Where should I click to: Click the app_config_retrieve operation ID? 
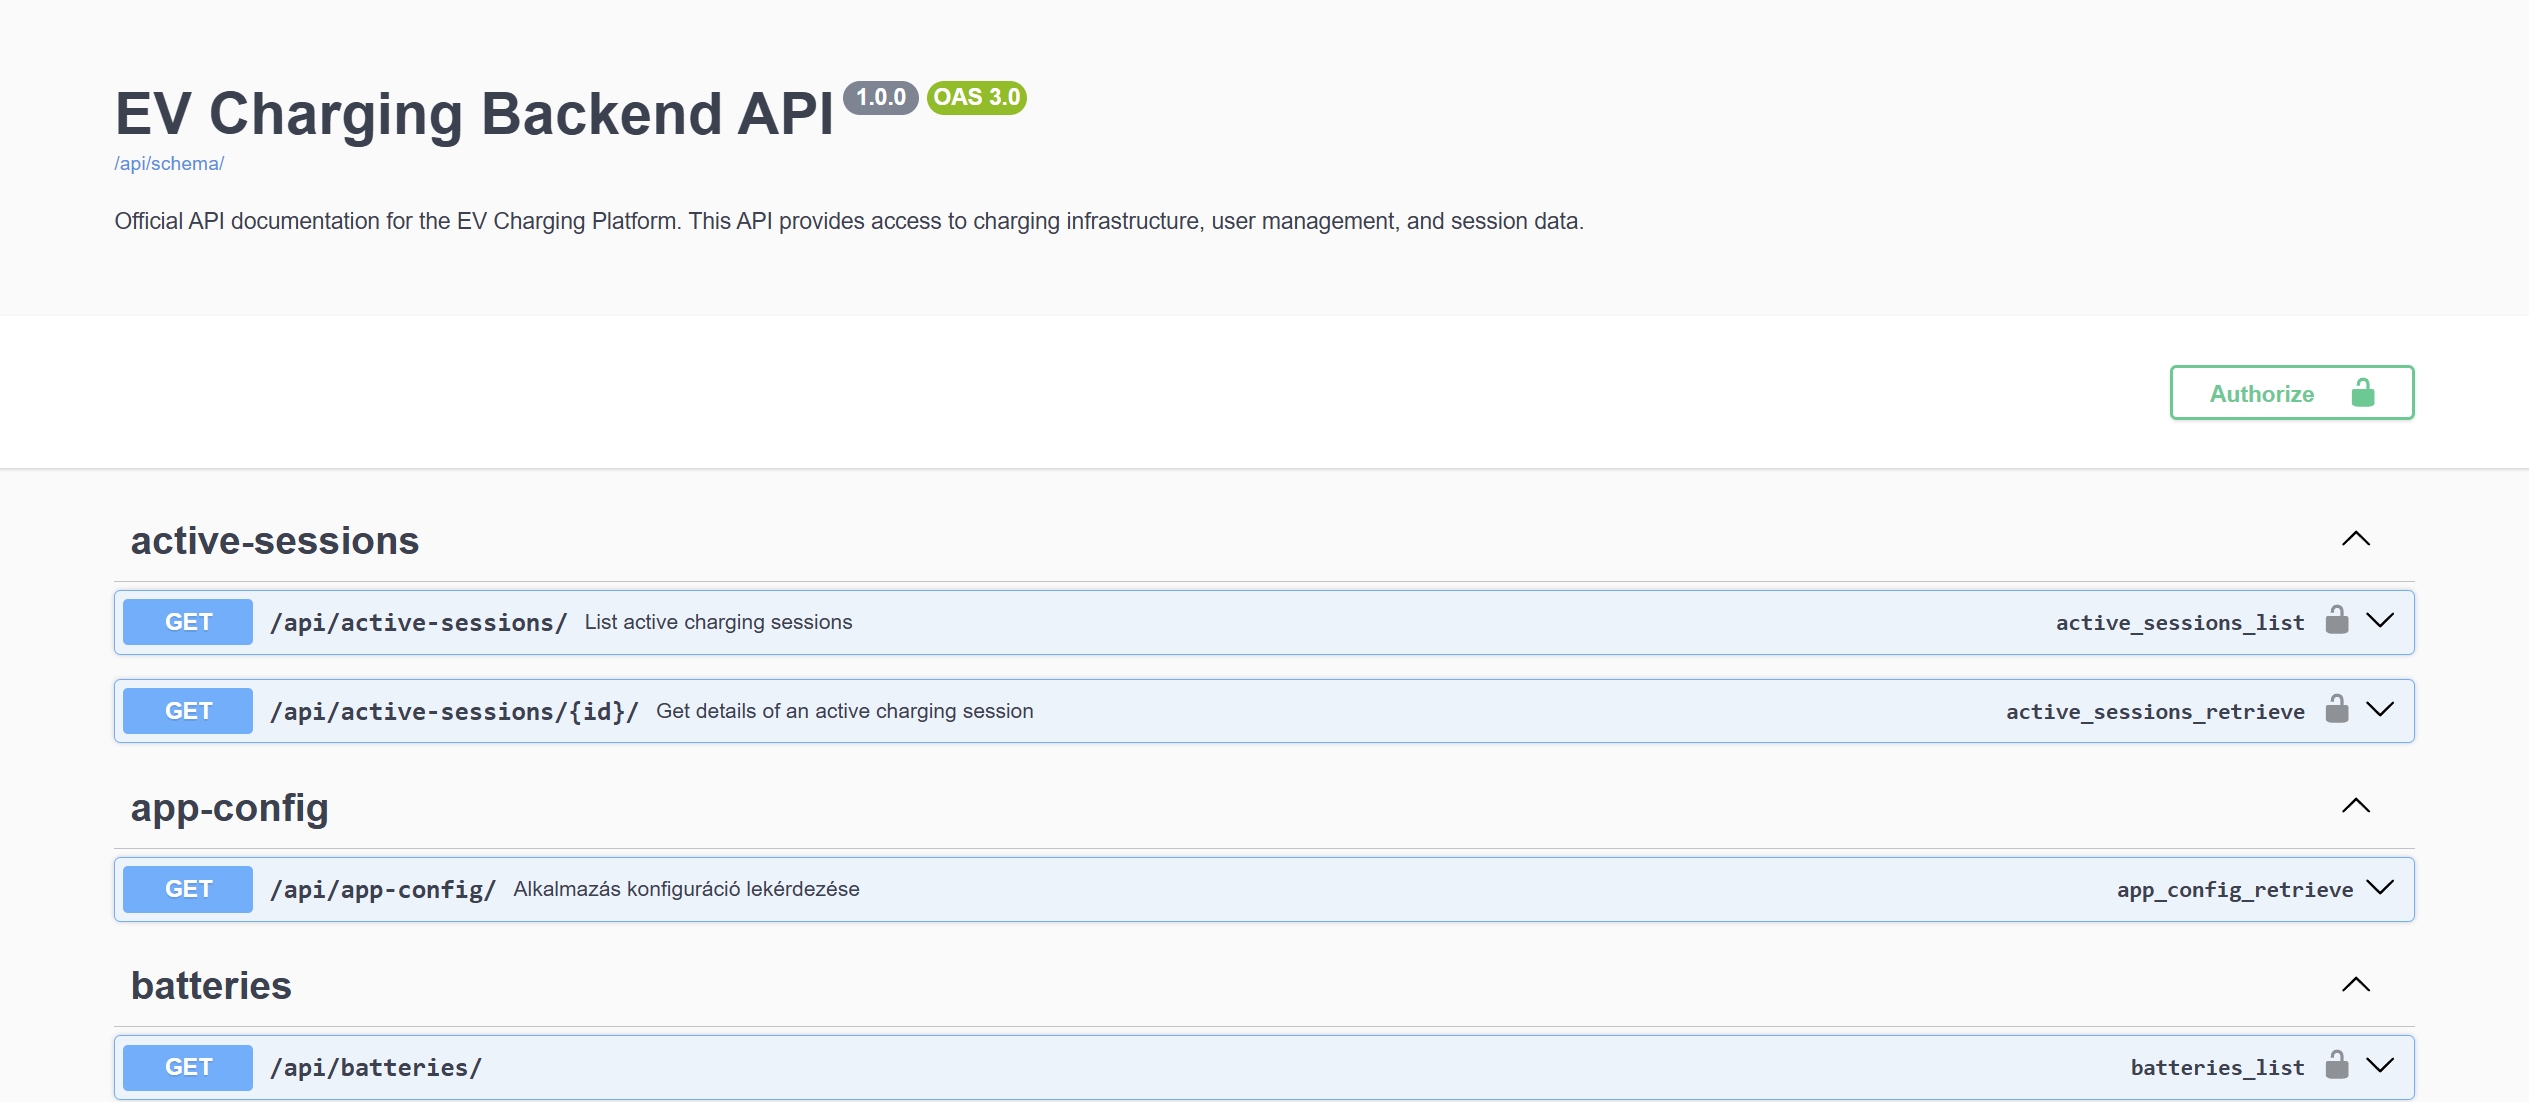click(2235, 890)
